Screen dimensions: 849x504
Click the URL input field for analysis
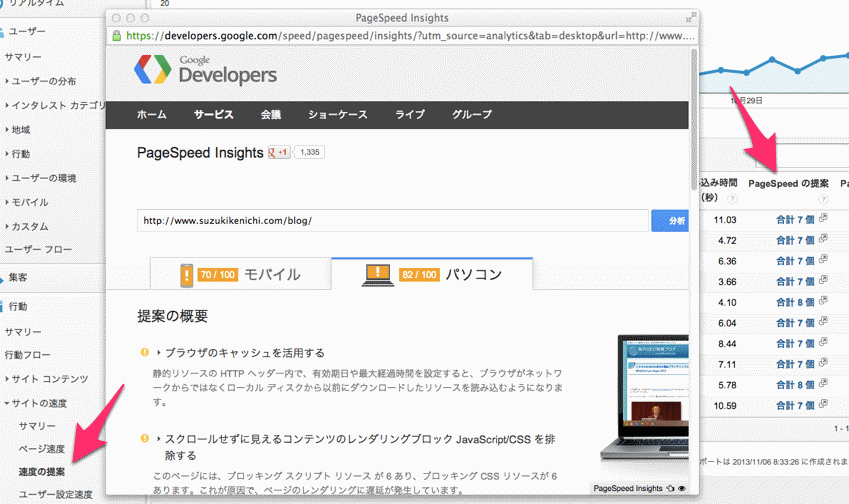393,220
